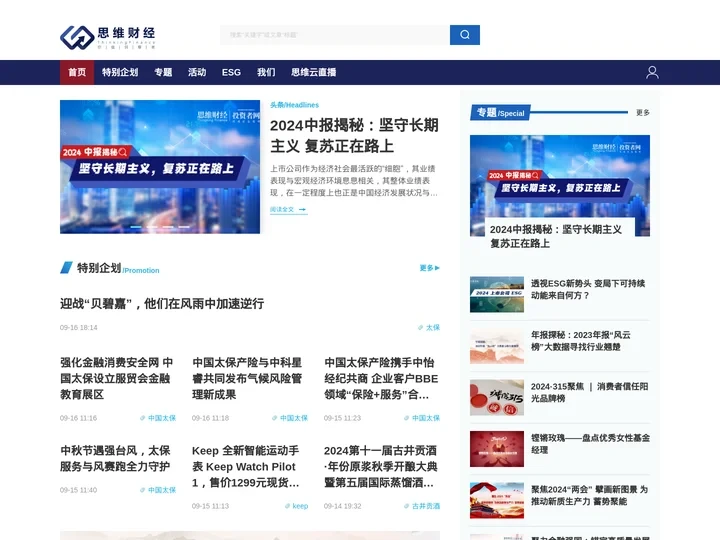This screenshot has height=540, width=720.
Task: Open thumbnail for 铿锵玫瑰
Action: [x=497, y=449]
